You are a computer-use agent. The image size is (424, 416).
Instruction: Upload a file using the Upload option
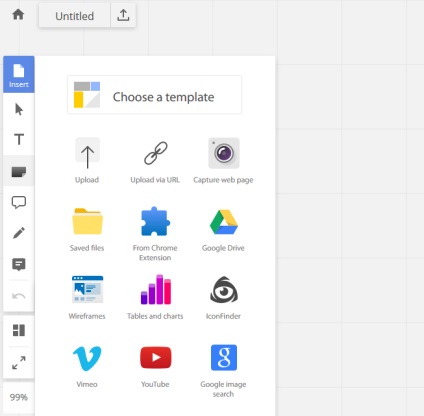[87, 161]
